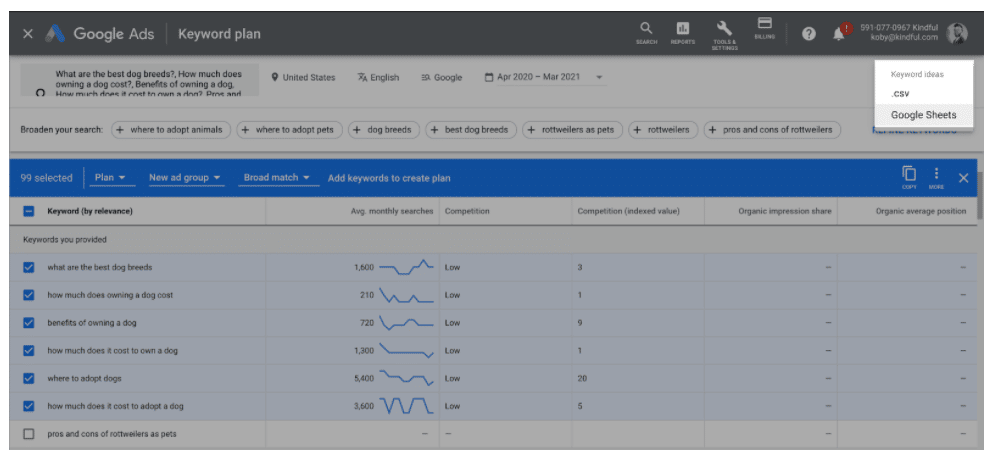
Task: Add 'dog breeds' suggestion chip
Action: click(384, 130)
